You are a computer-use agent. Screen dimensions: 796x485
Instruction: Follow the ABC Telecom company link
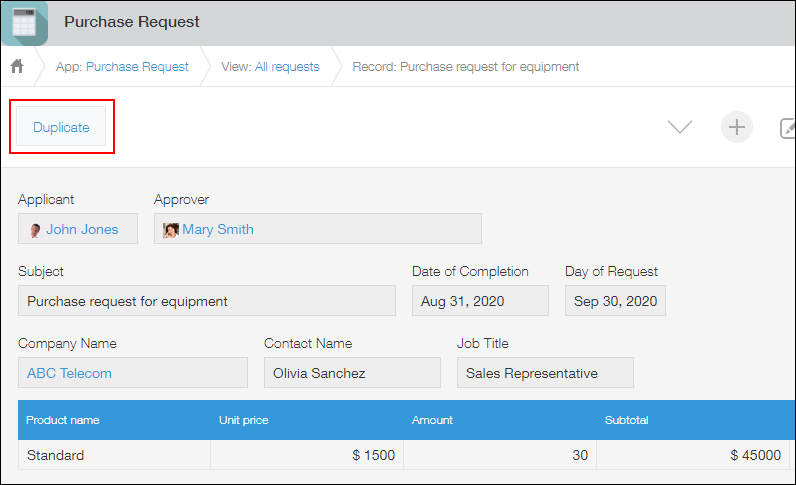[69, 373]
